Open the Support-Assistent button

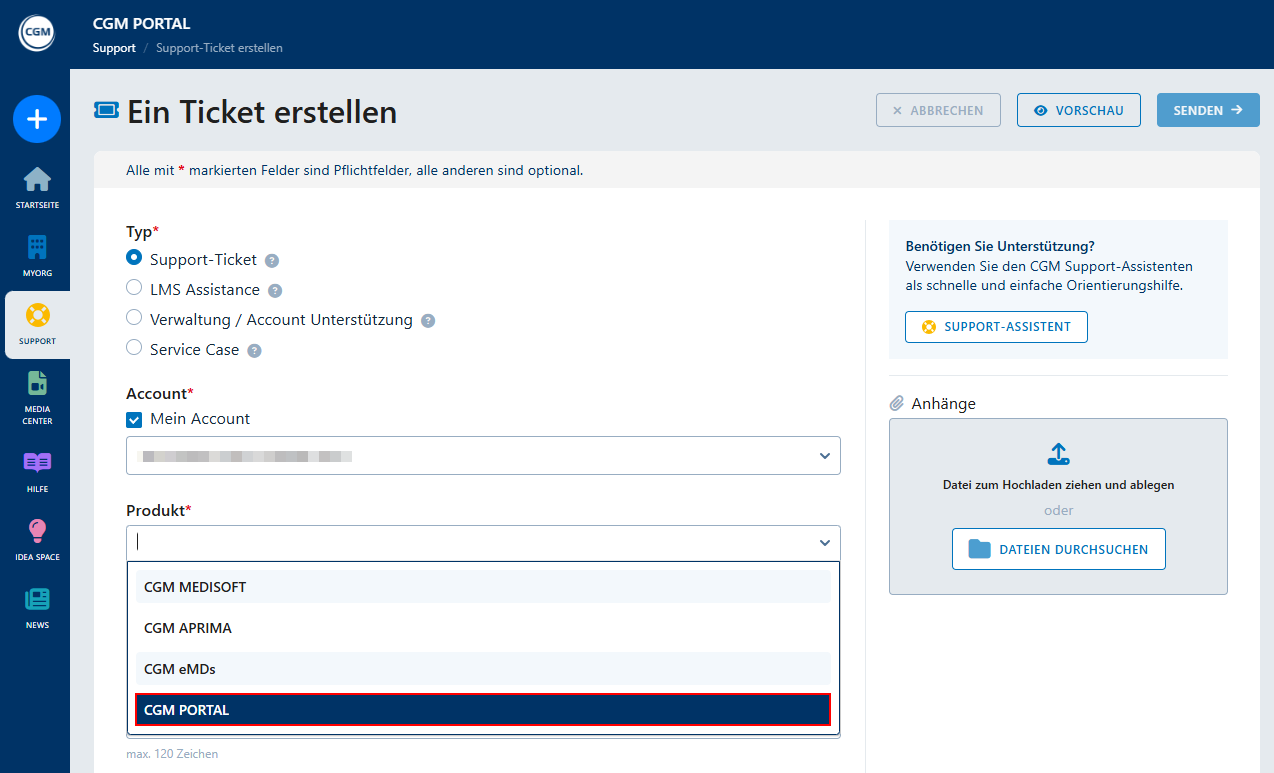pos(996,327)
